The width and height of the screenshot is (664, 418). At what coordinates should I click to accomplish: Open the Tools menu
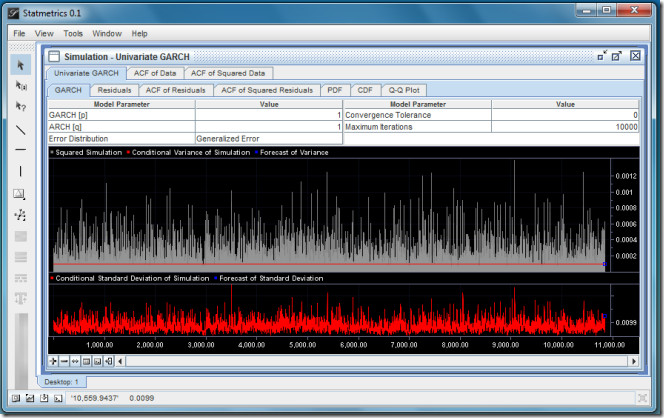73,33
